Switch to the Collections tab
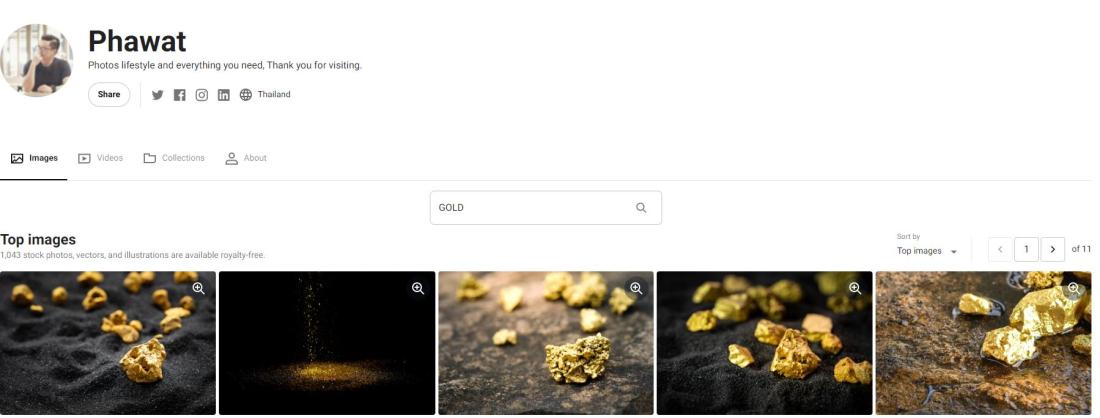This screenshot has width=1100, height=418. [174, 159]
